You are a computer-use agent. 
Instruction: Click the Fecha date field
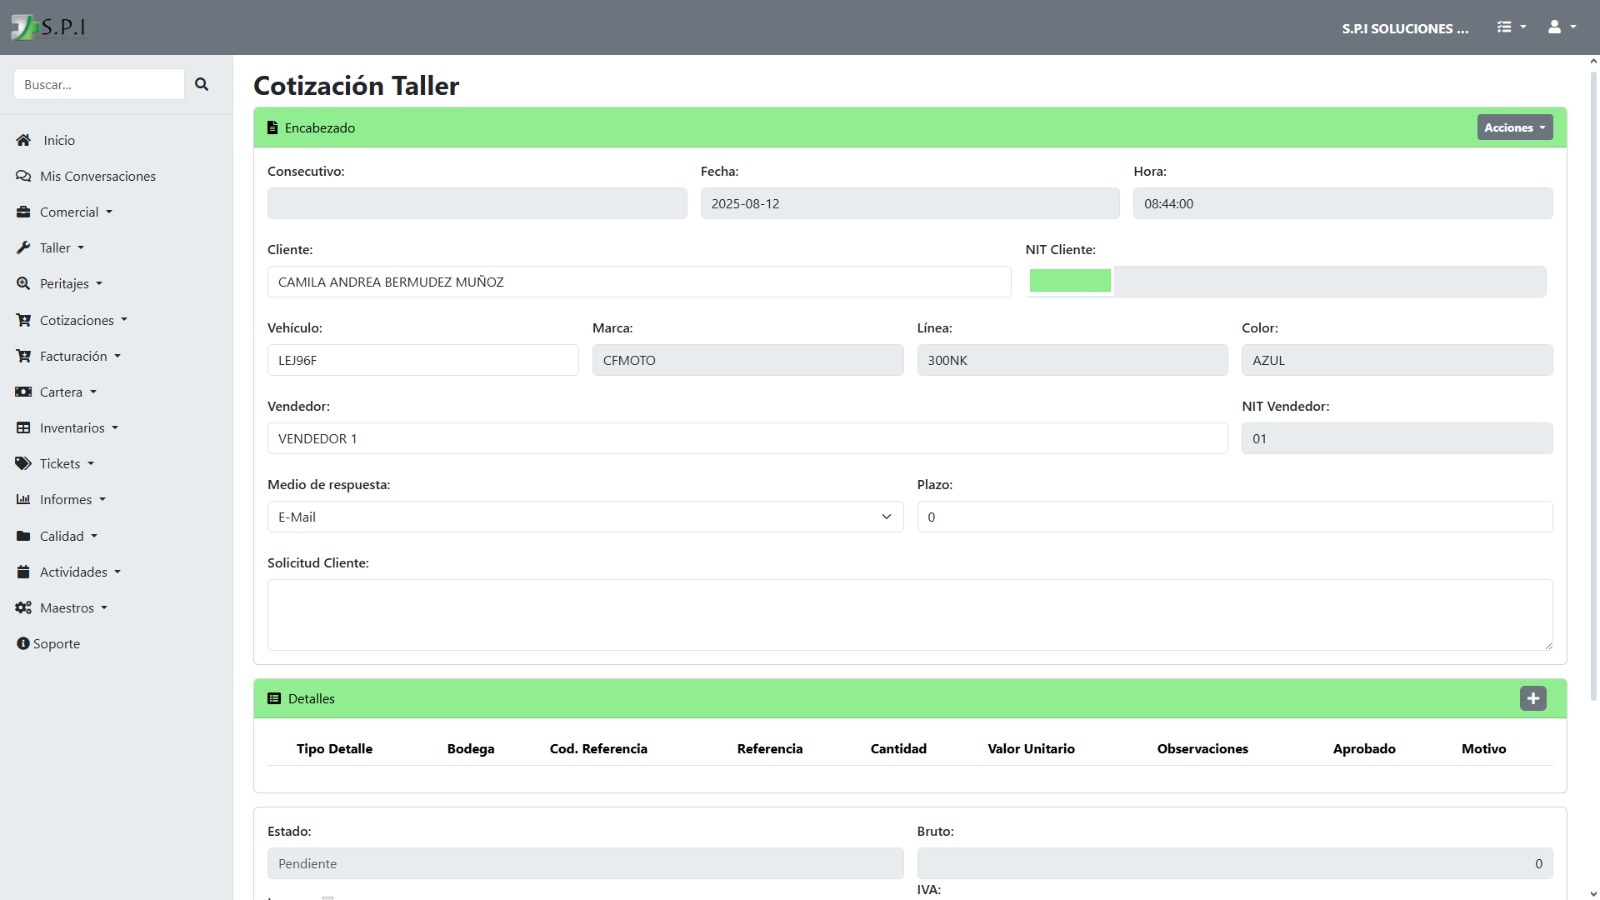[910, 203]
